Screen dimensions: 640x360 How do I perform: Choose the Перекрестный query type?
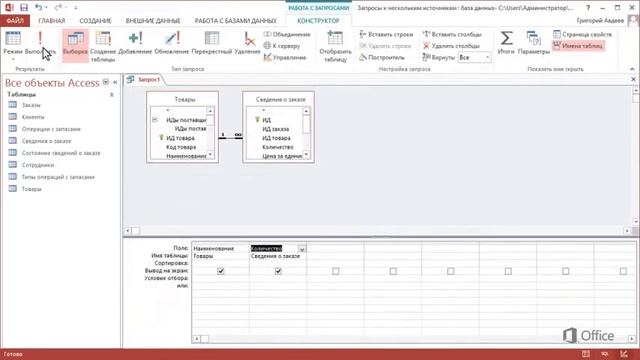click(211, 43)
